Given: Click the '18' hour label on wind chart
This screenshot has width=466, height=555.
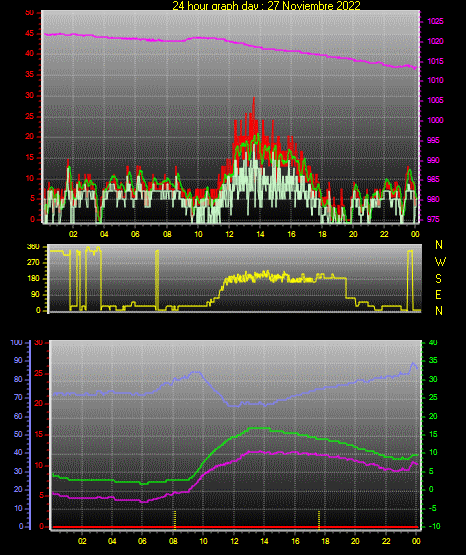Looking at the screenshot, I should point(322,234).
